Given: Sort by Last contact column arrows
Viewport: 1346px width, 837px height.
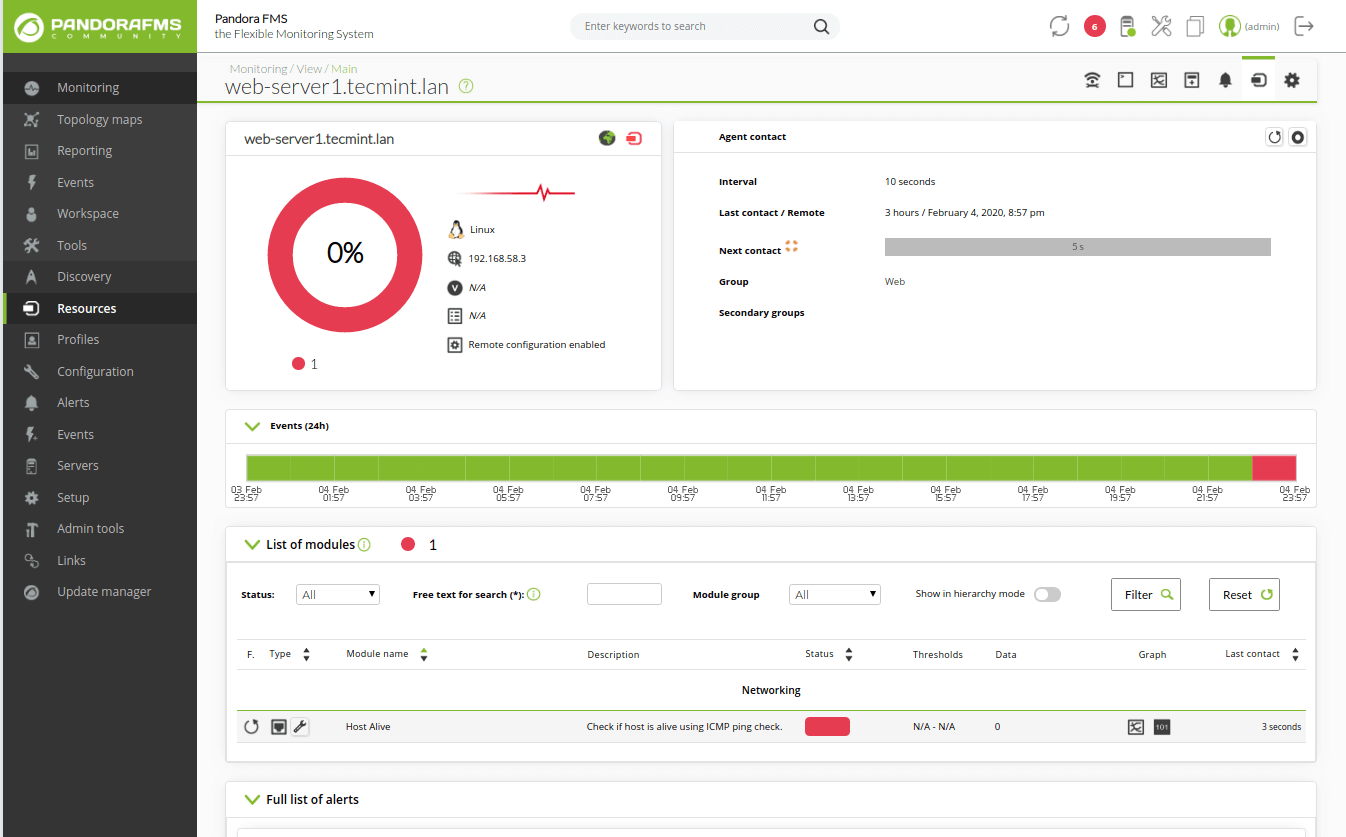Looking at the screenshot, I should click(1296, 654).
